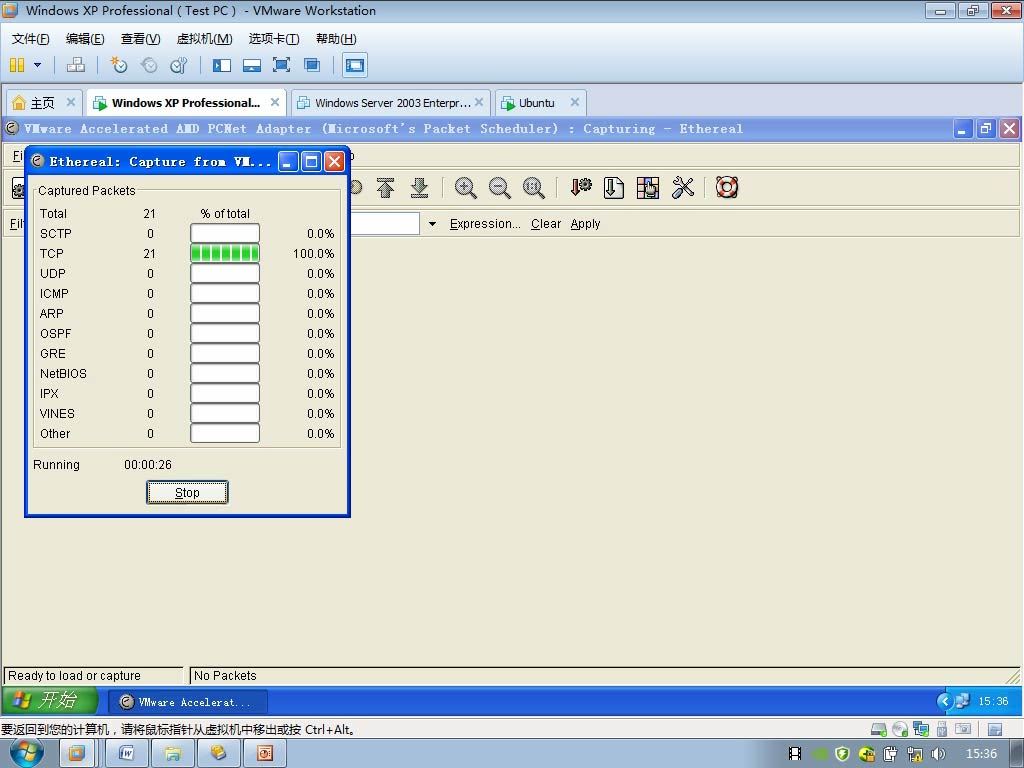Open file explorer from host taskbar
Screen dimensions: 1024x768
coord(172,754)
